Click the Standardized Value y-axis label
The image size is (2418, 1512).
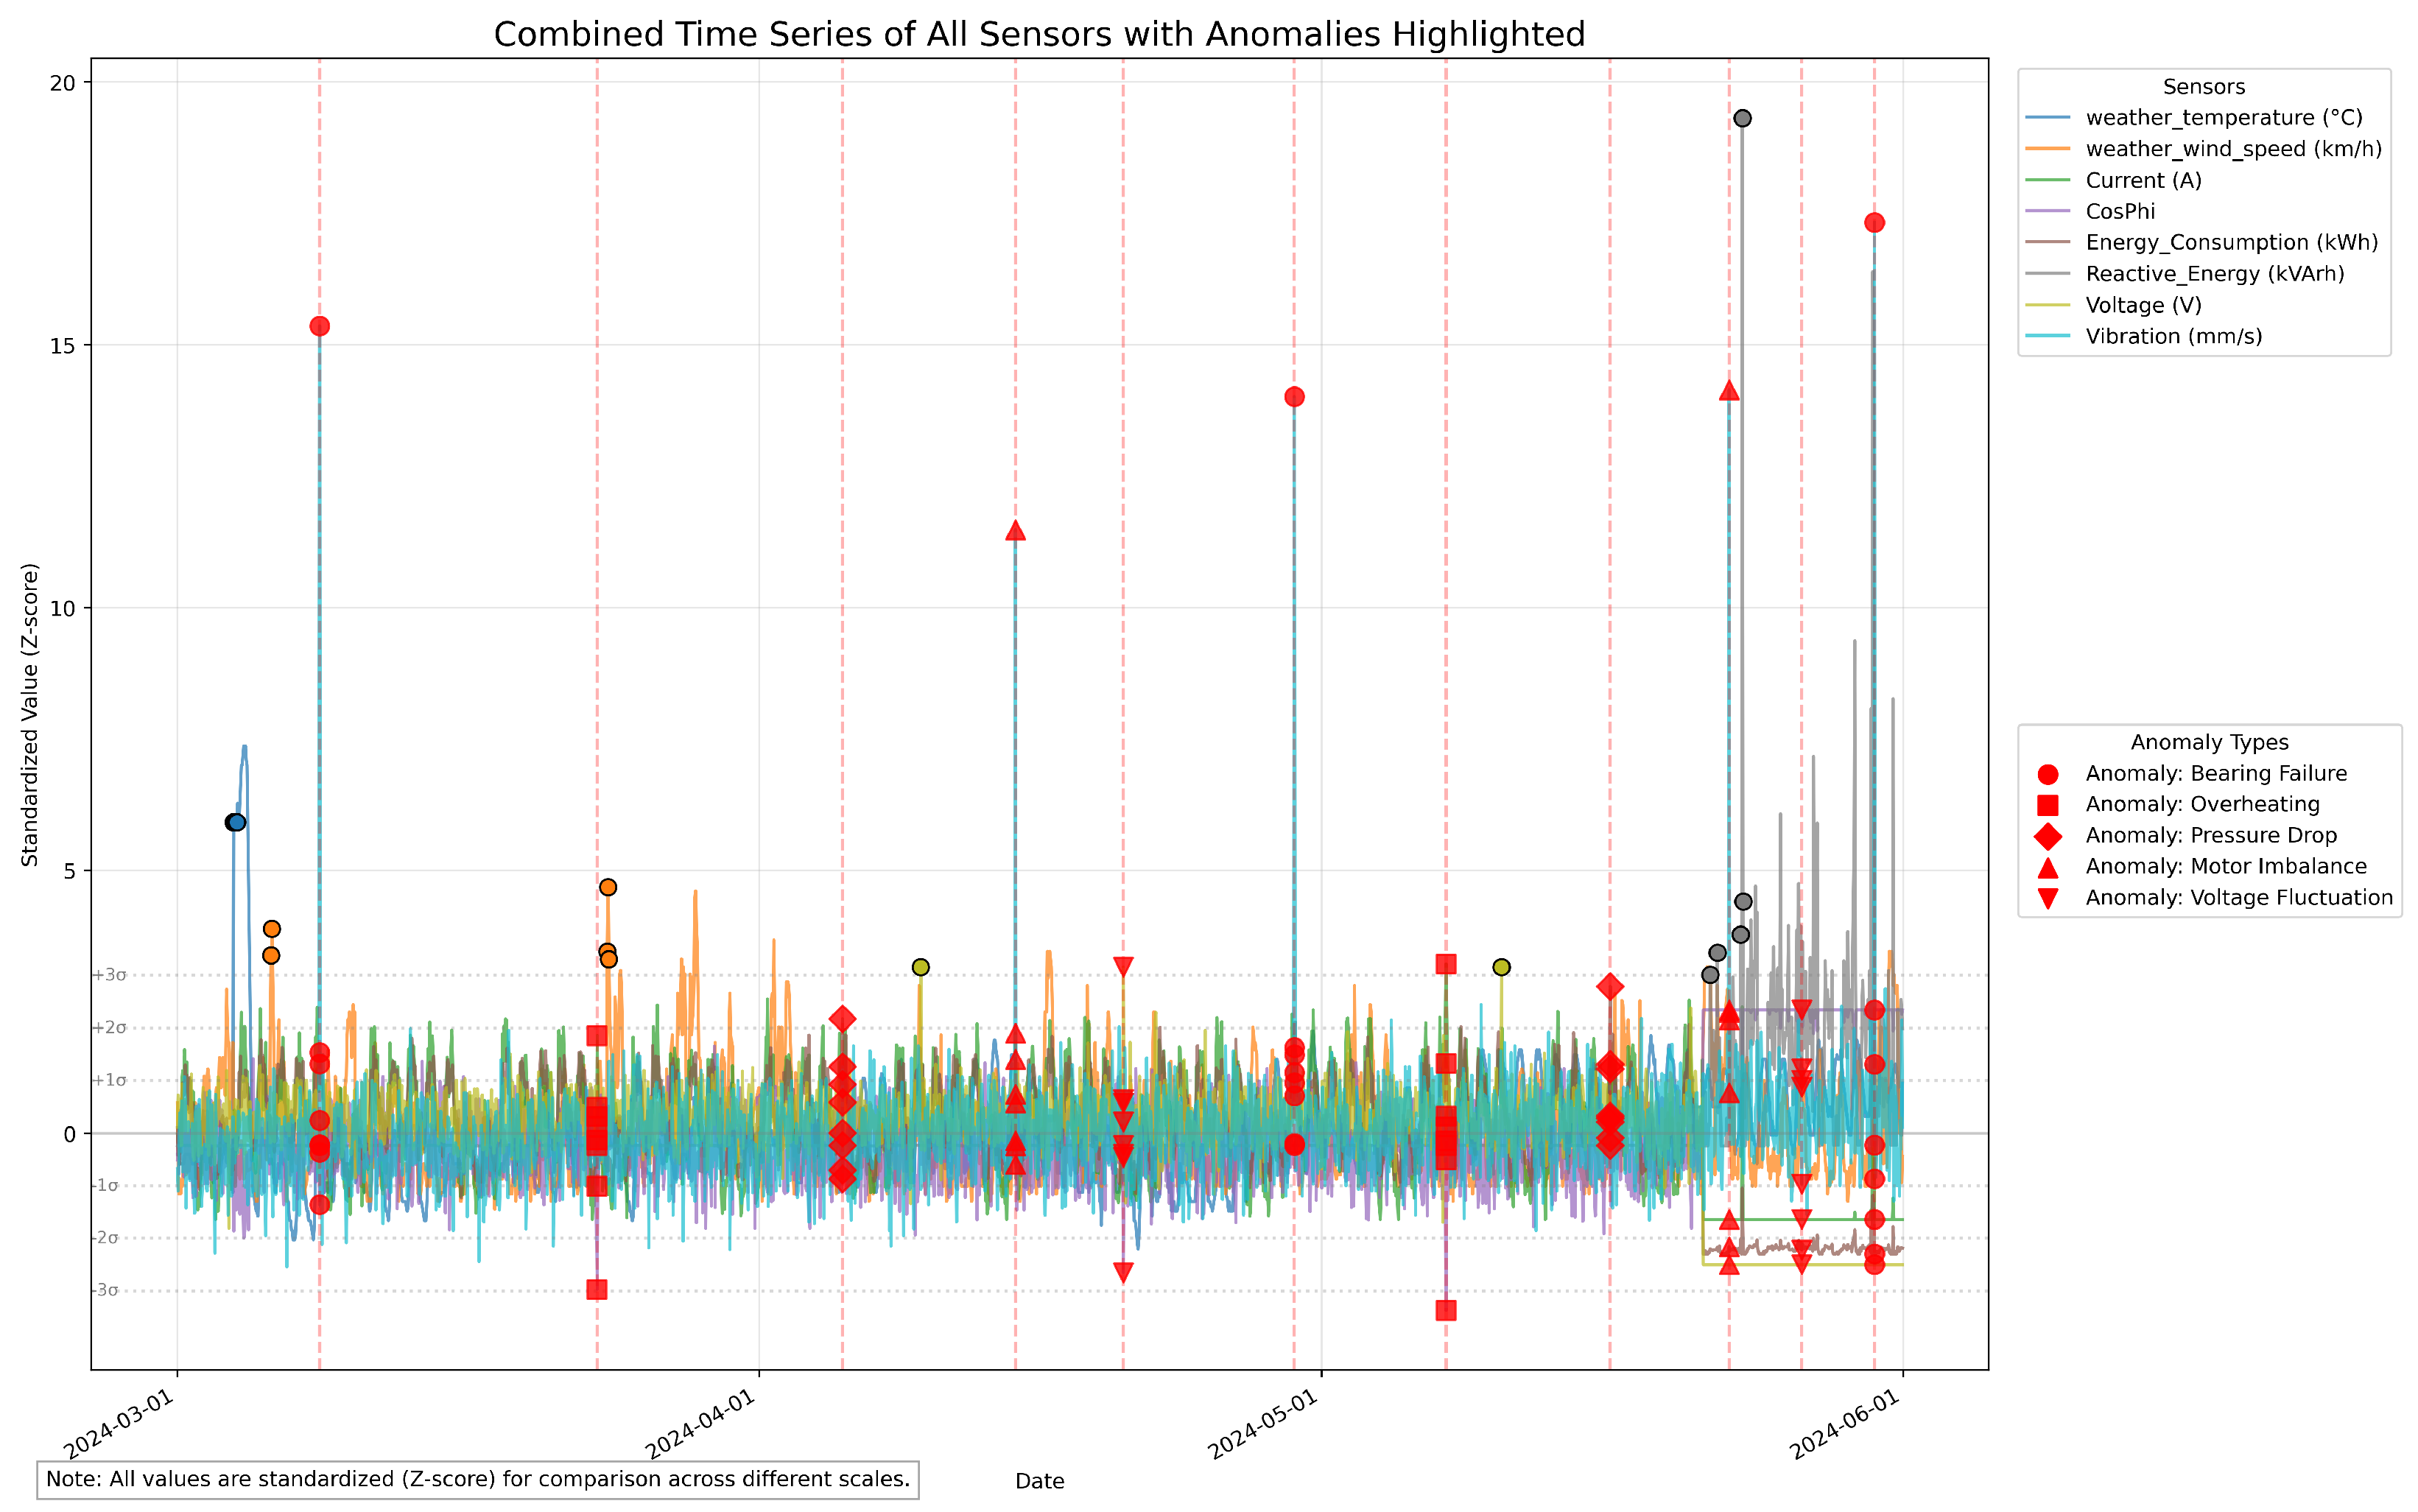[x=30, y=714]
